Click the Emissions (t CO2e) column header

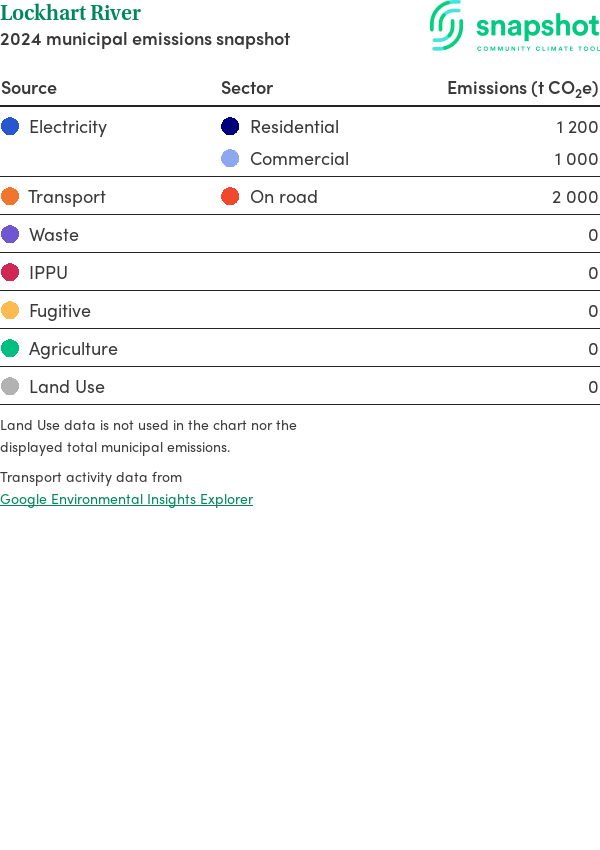click(x=522, y=88)
